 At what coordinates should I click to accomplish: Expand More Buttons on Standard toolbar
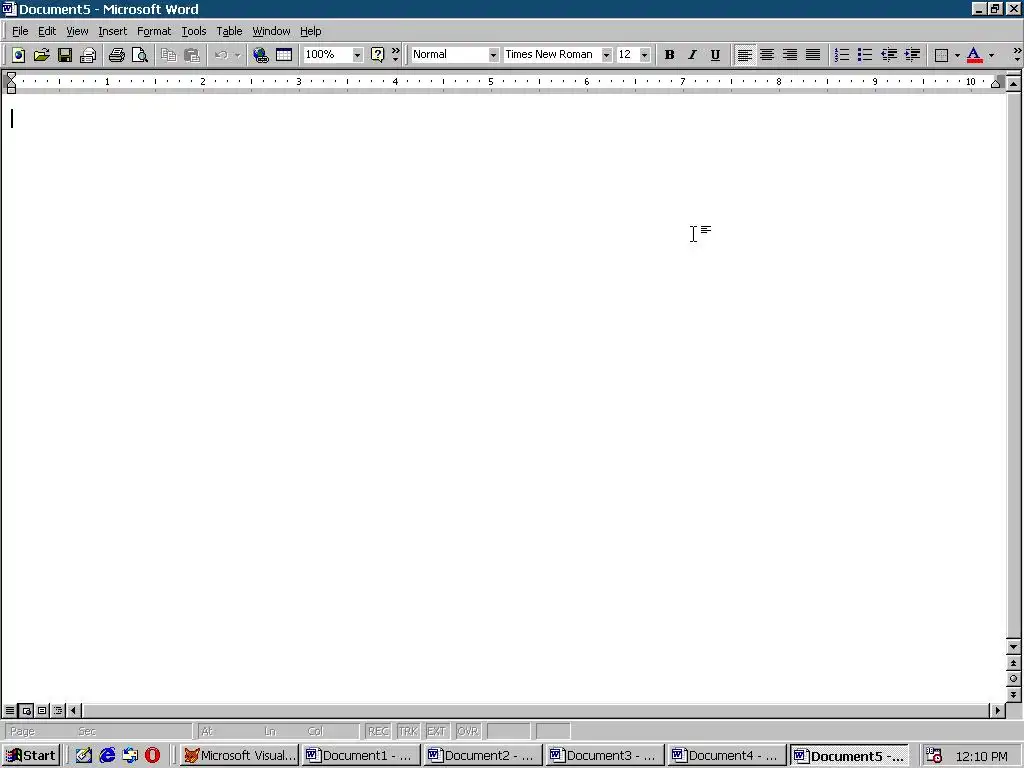[x=396, y=54]
